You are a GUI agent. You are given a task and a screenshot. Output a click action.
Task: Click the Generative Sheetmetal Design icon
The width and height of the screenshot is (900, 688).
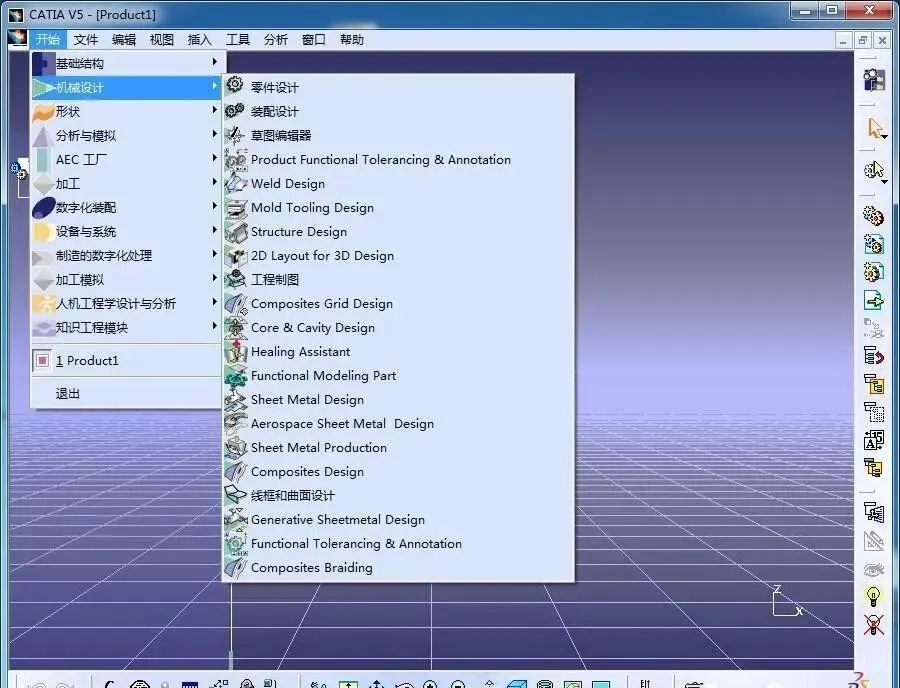pos(235,520)
